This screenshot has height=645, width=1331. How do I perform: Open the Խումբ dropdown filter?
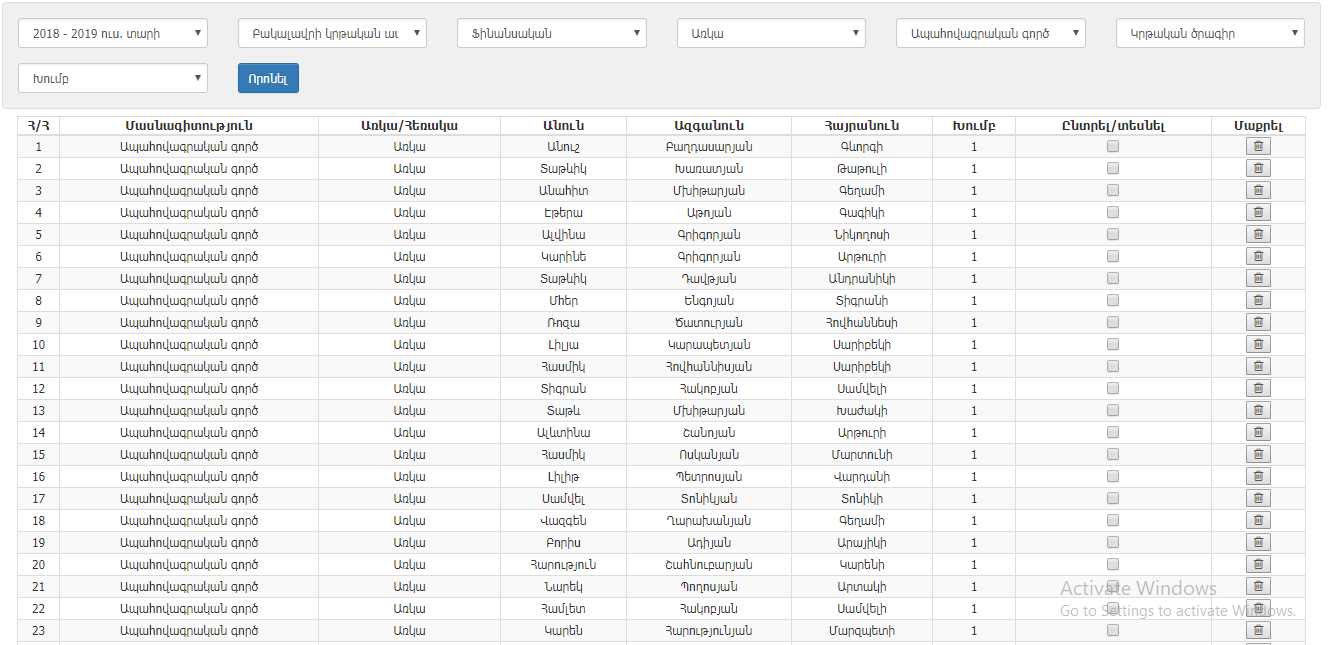(113, 78)
